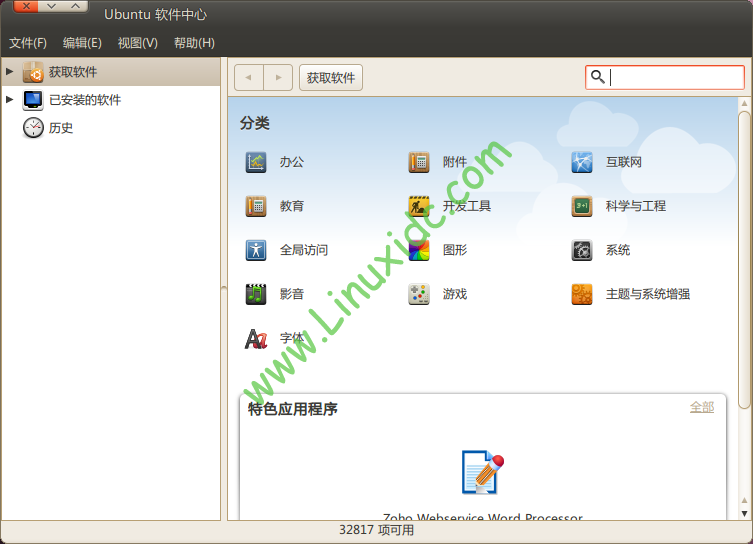Open the 帮助(H) menu
Viewport: 753px width, 544px height.
click(194, 43)
